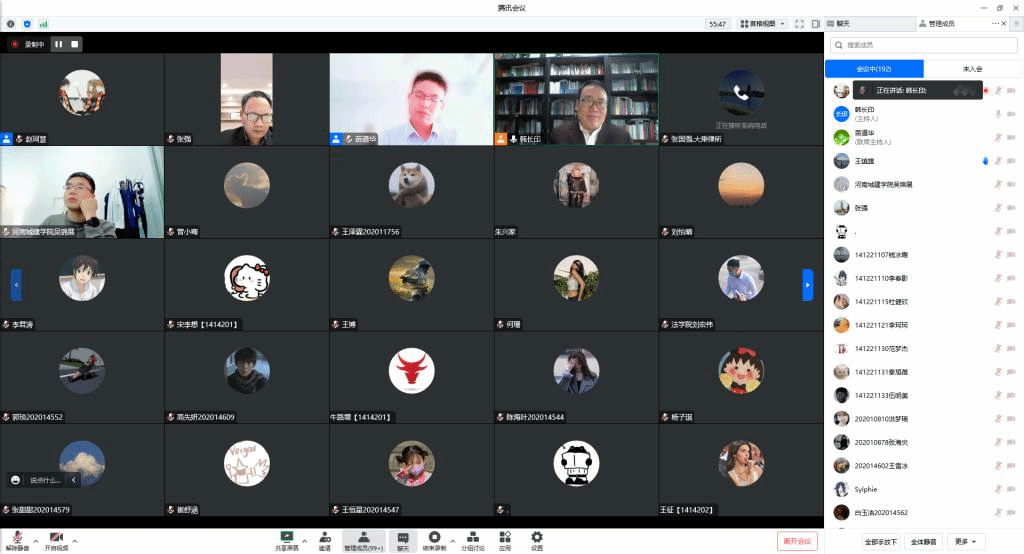The image size is (1024, 554).
Task: Open the 宫格视图 layout dropdown
Action: pyautogui.click(x=761, y=23)
